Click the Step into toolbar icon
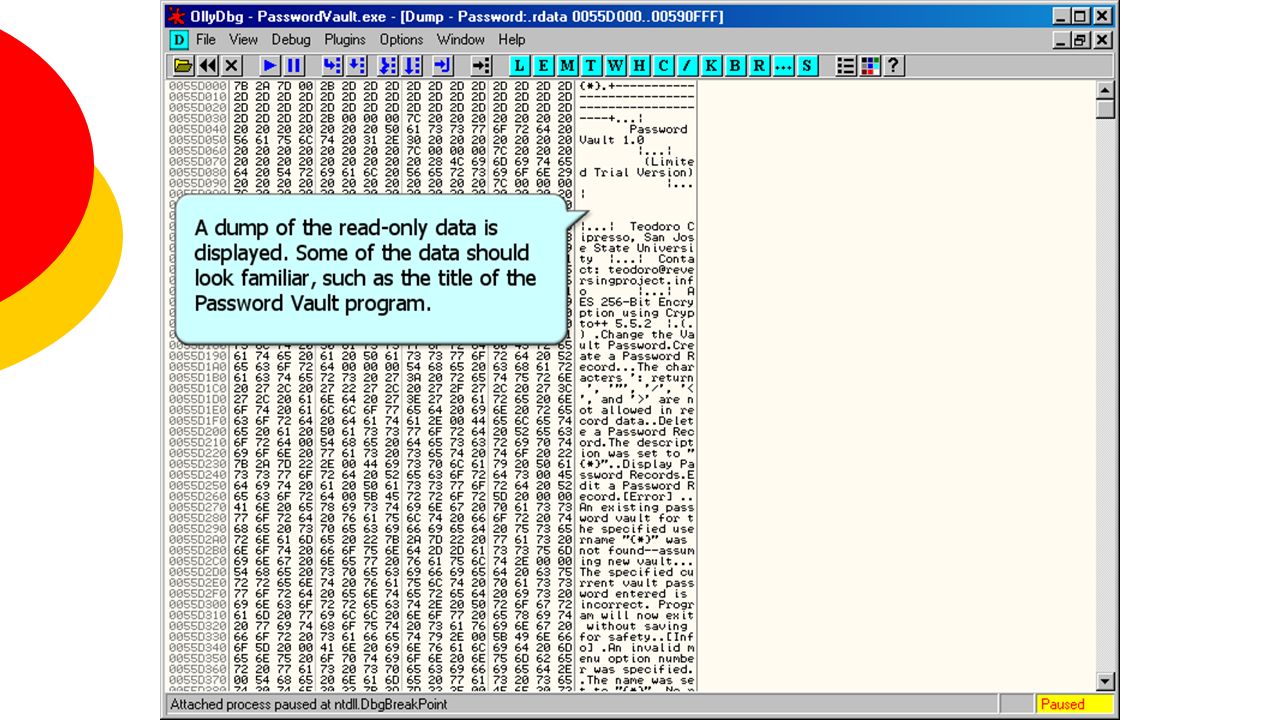Screen dimensions: 1280x720 [x=331, y=66]
